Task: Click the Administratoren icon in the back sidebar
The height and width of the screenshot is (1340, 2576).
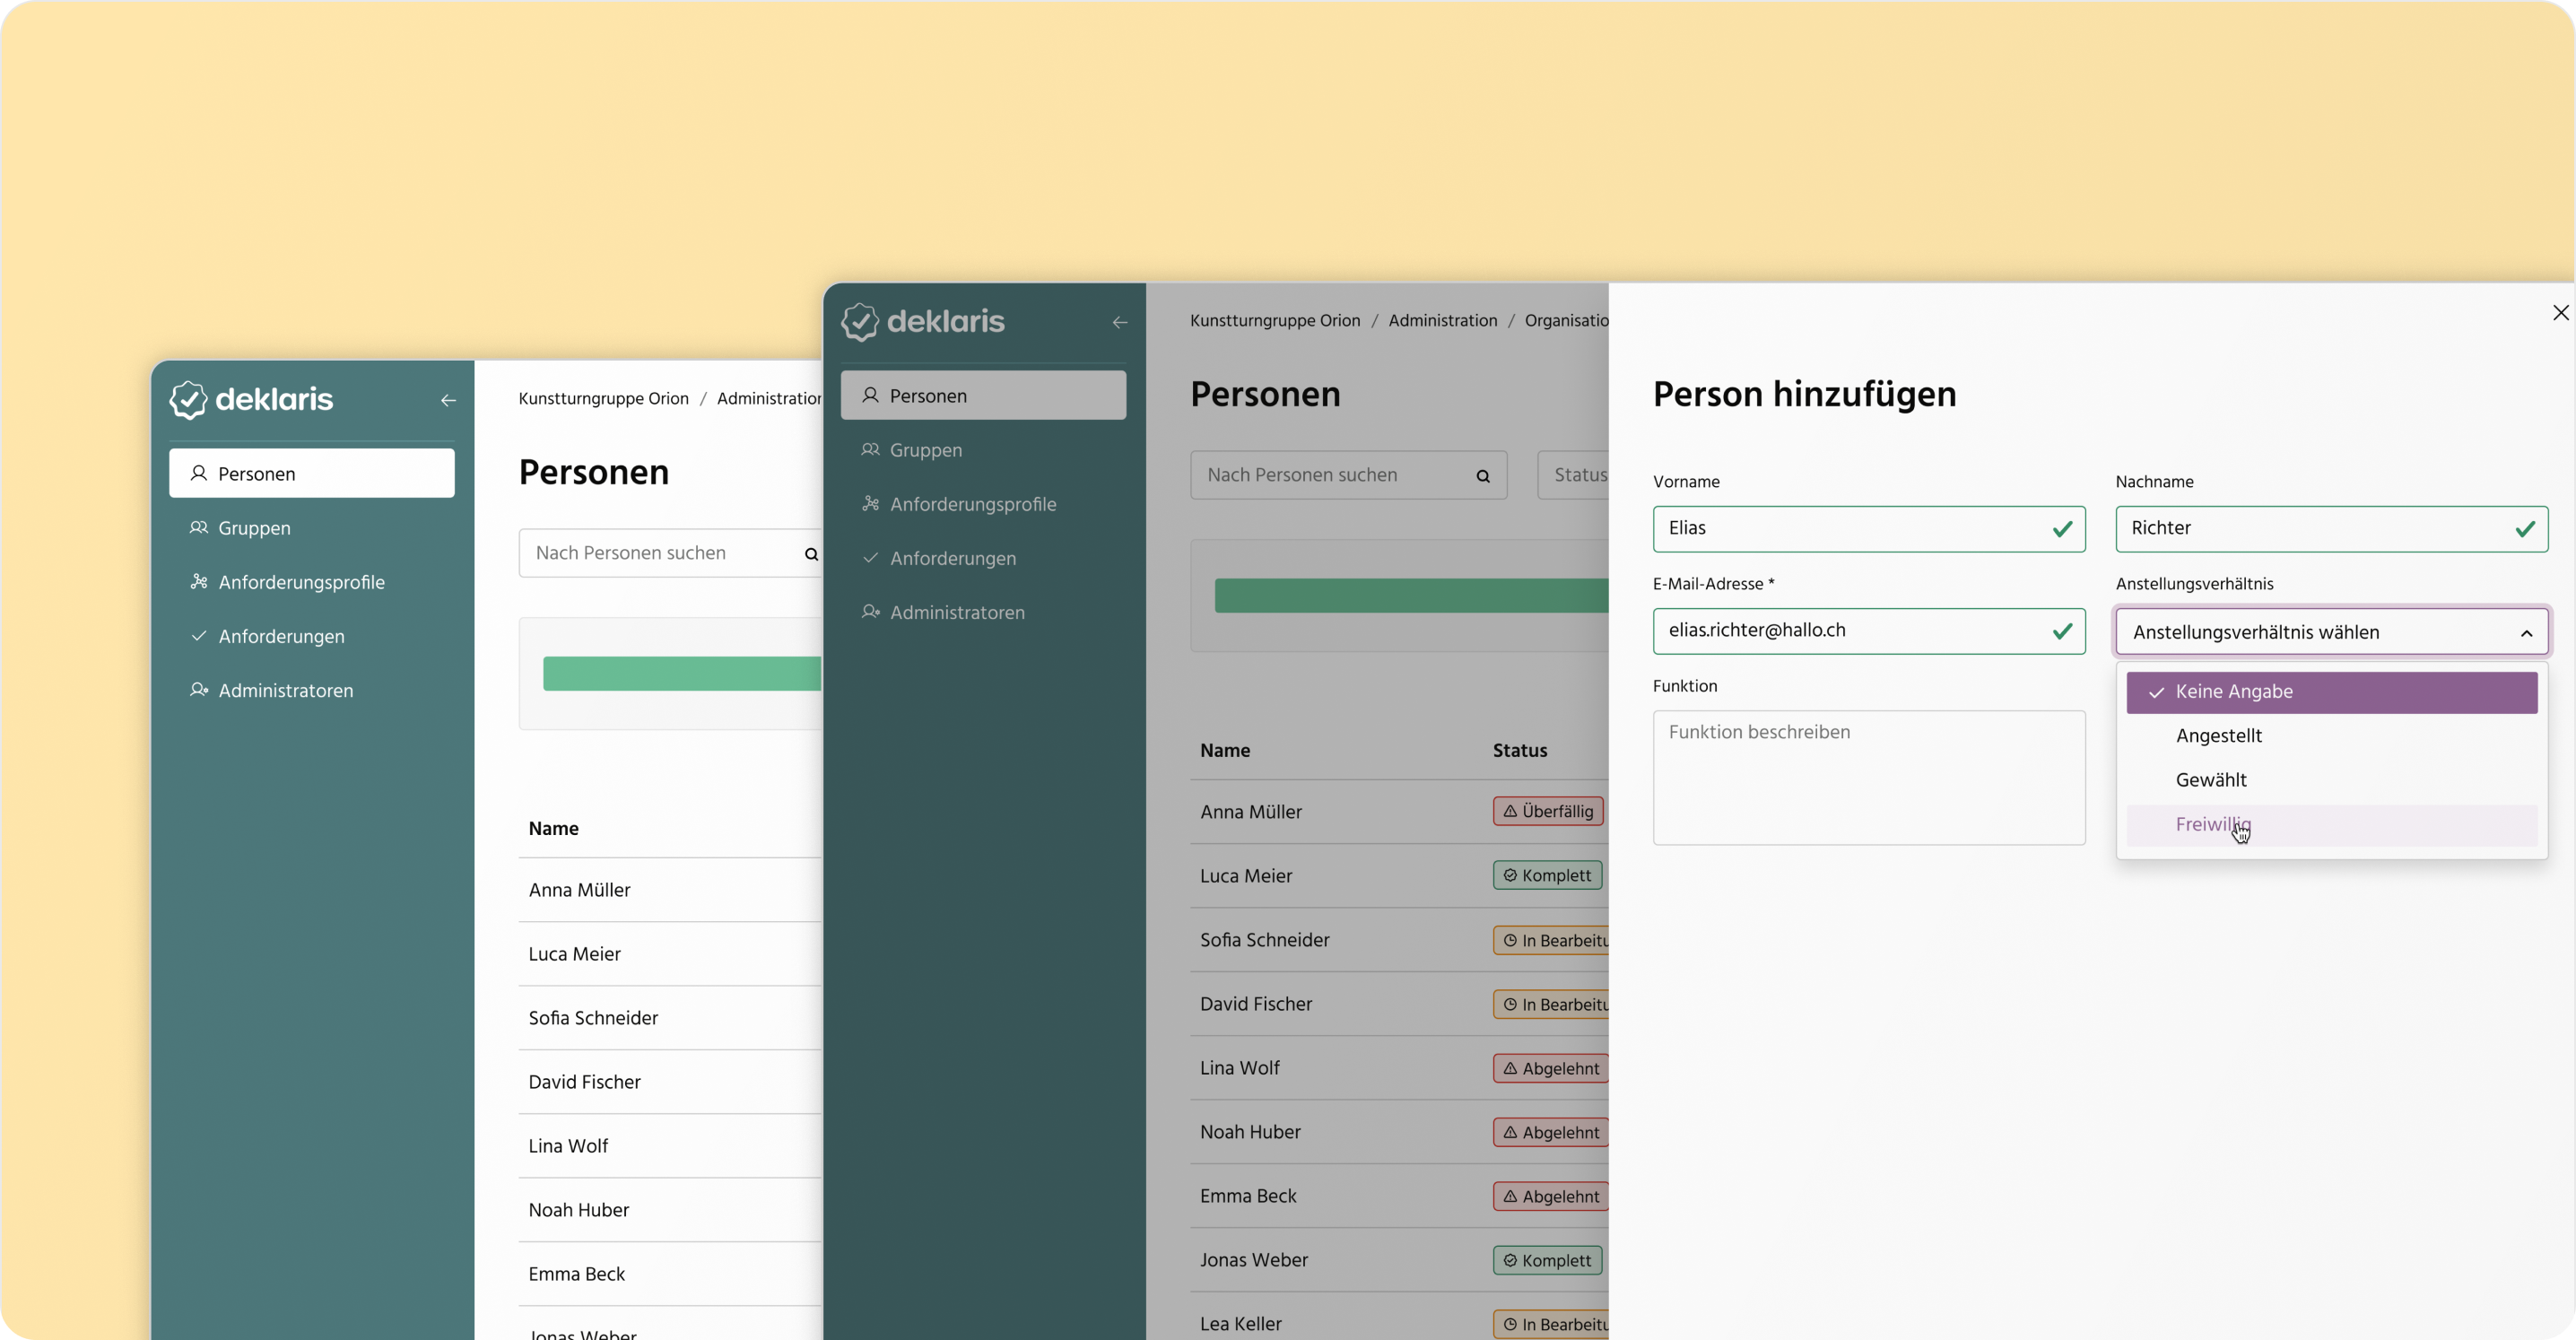Action: pyautogui.click(x=198, y=690)
